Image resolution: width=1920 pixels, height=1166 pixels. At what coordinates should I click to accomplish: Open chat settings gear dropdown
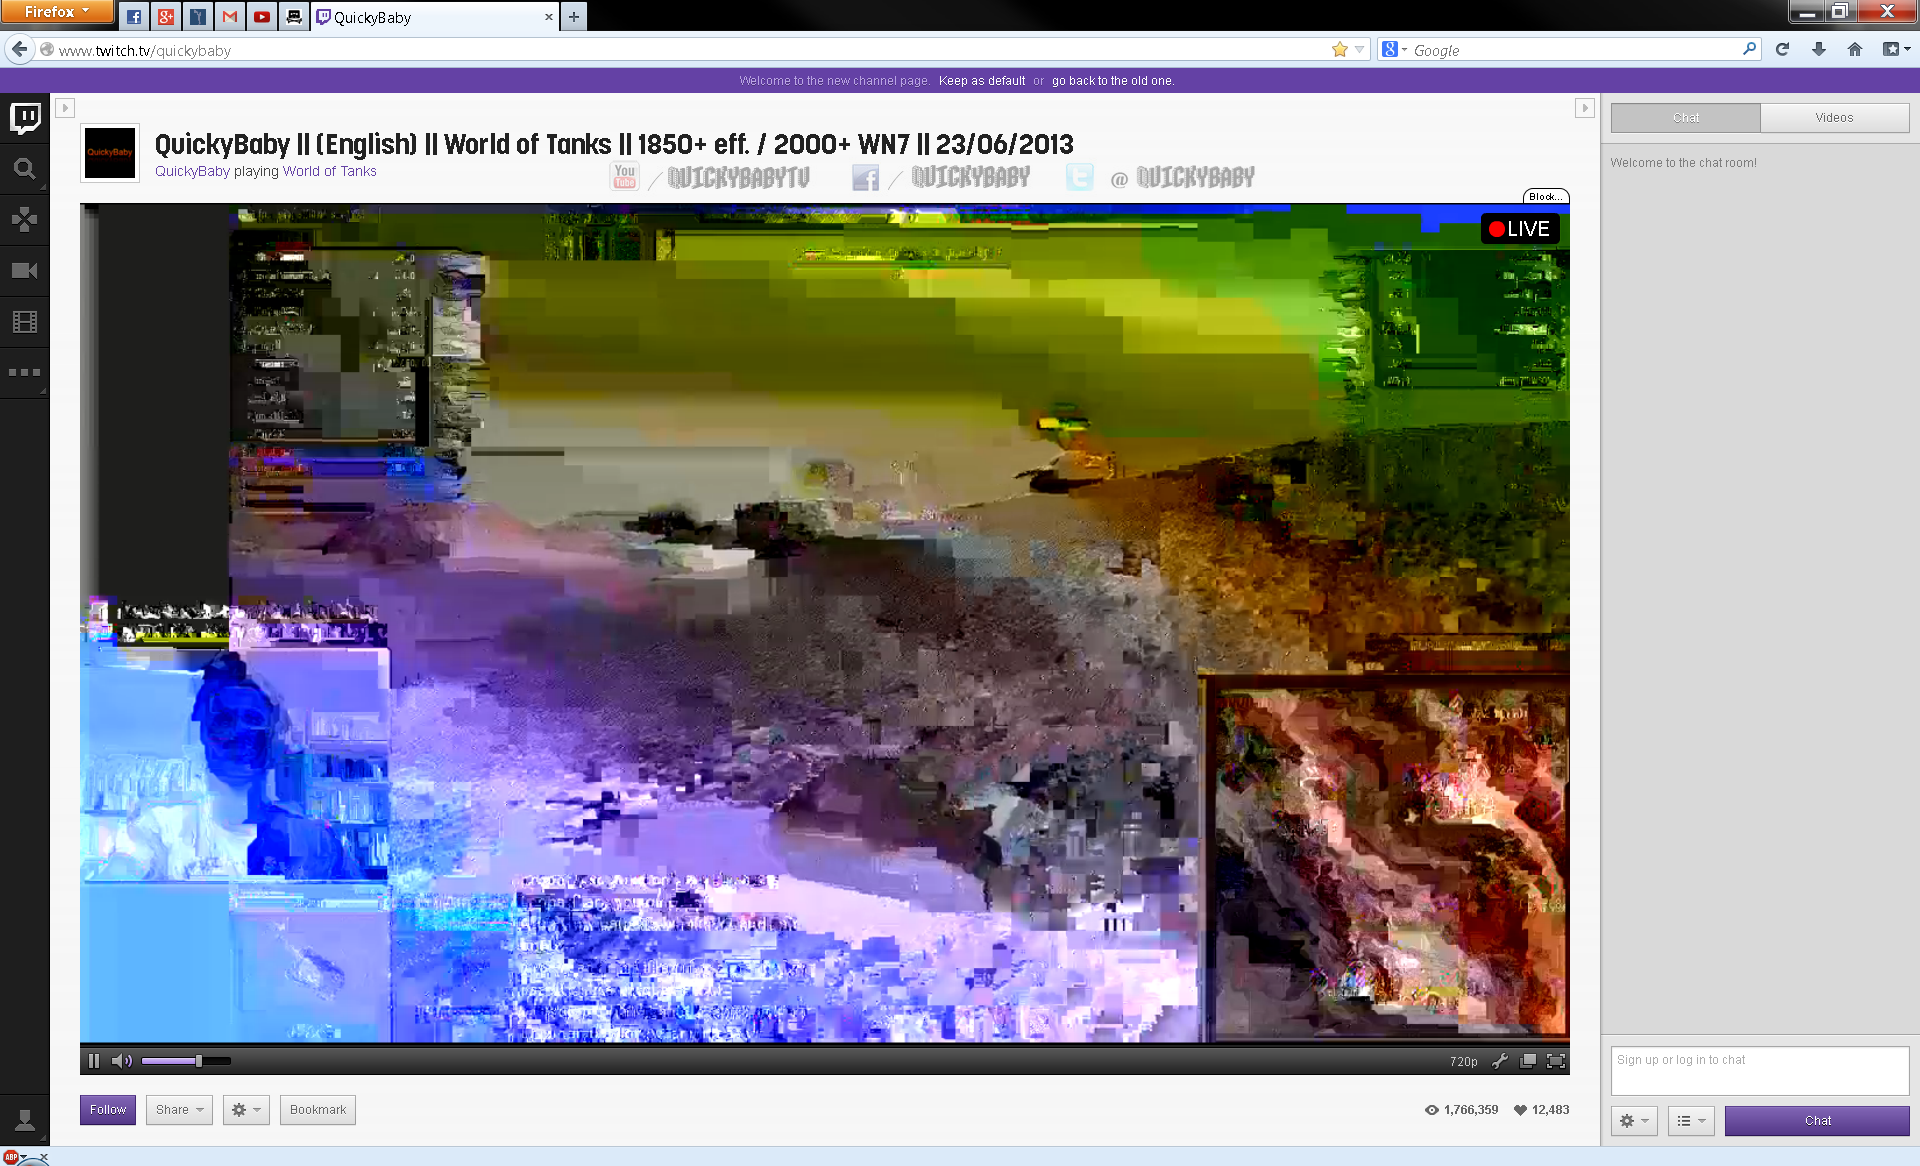pos(1634,1121)
